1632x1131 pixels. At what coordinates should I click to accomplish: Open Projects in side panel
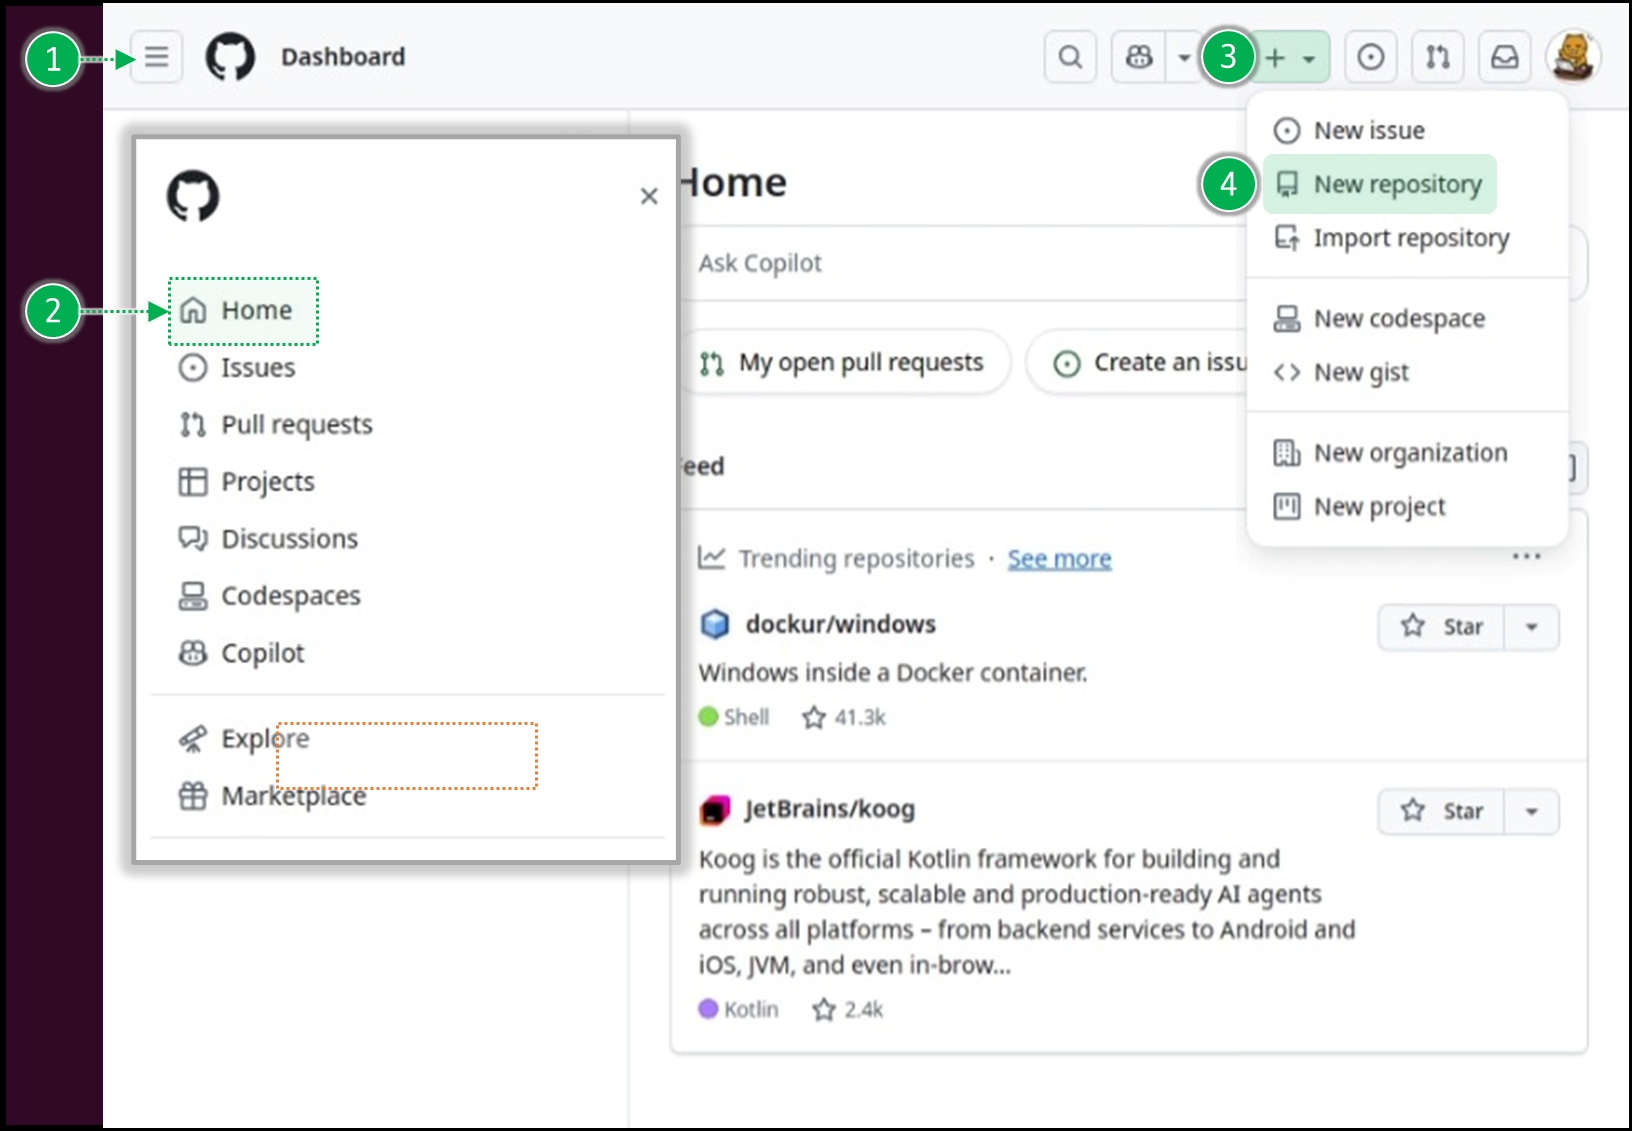tap(246, 482)
